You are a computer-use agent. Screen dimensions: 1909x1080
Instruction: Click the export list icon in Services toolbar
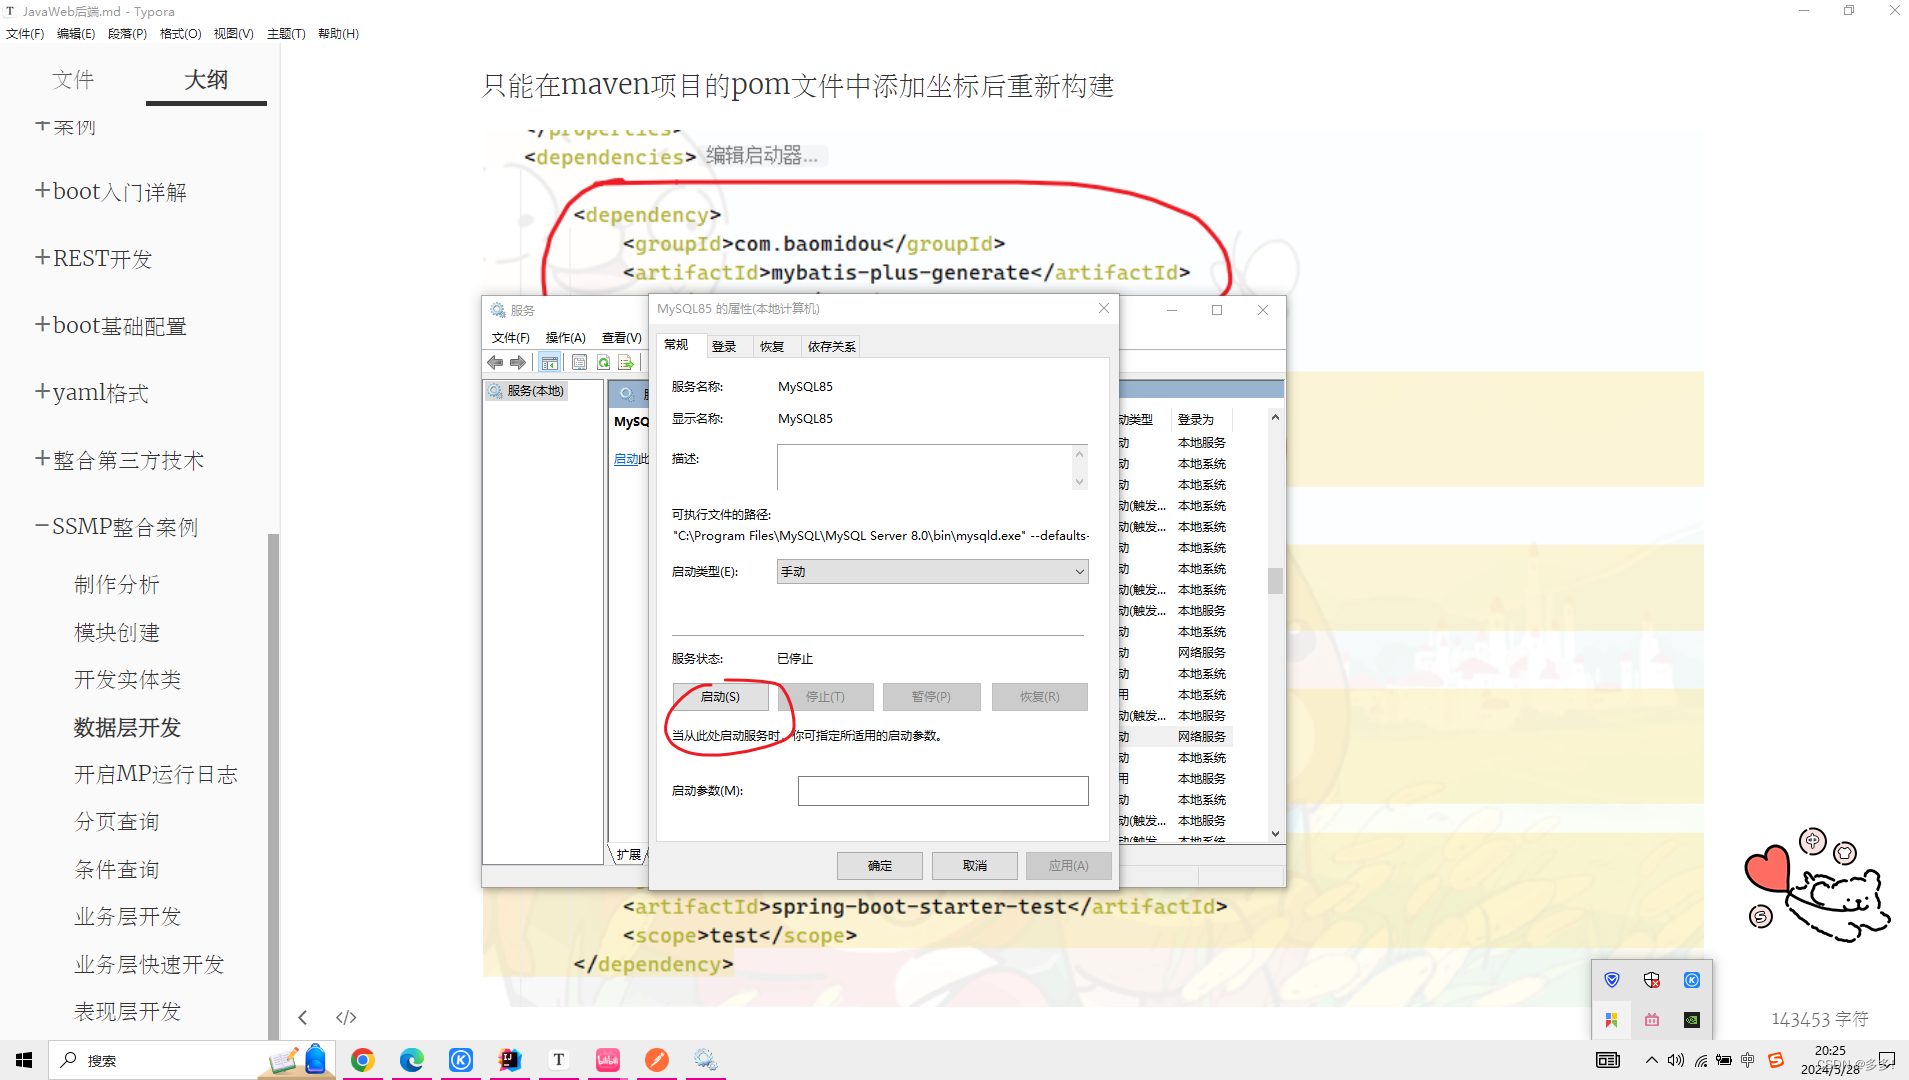coord(625,362)
